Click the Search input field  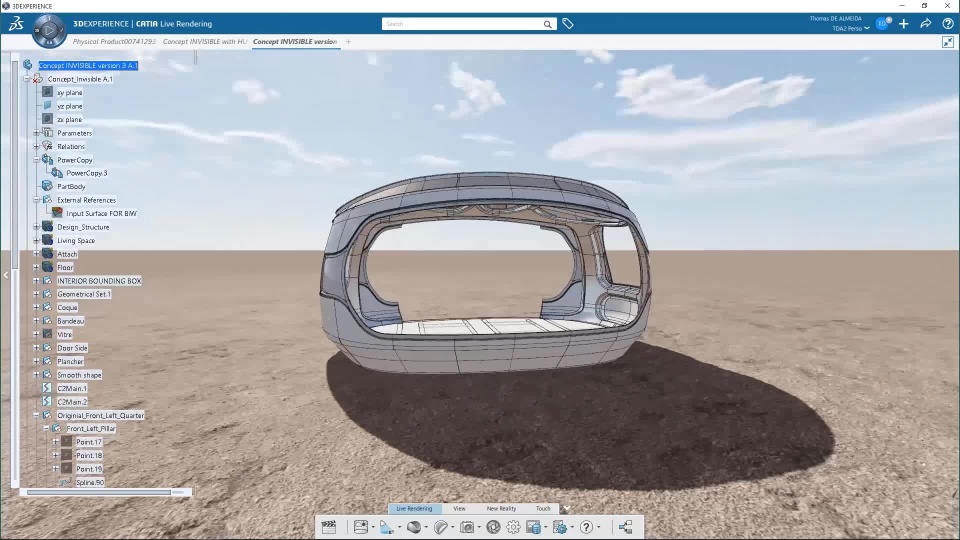(x=463, y=24)
